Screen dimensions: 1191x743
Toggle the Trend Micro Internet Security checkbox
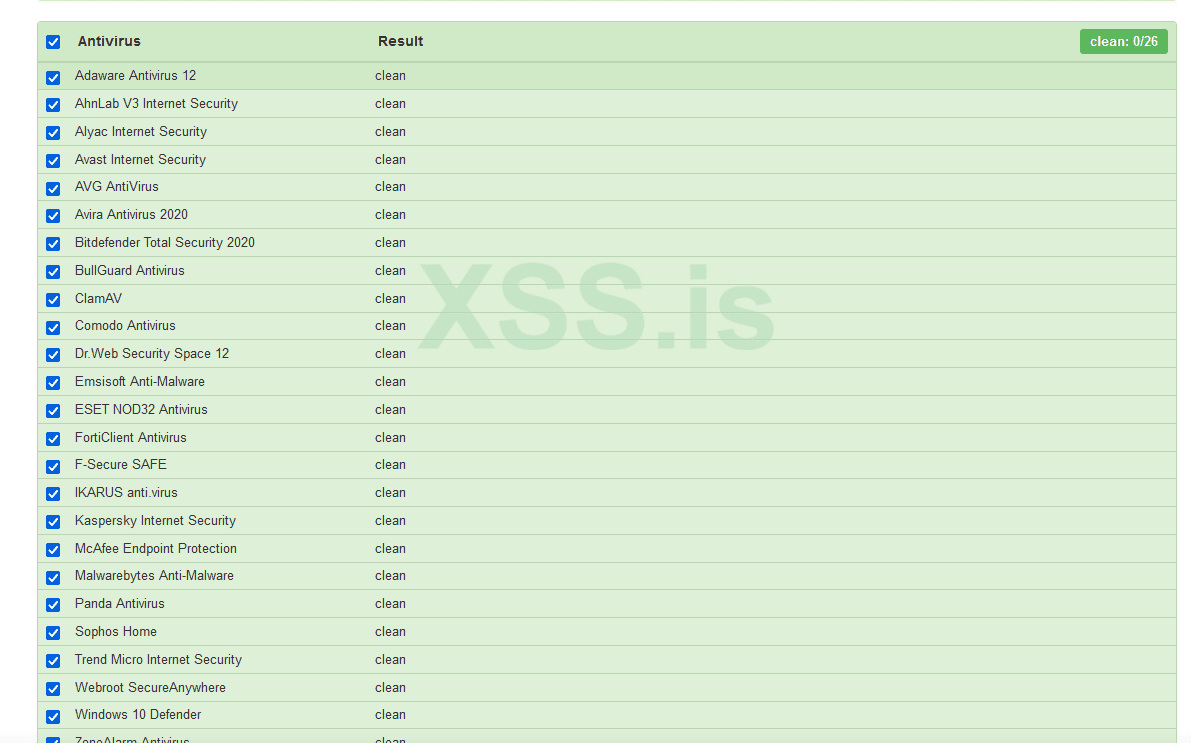[x=53, y=661]
